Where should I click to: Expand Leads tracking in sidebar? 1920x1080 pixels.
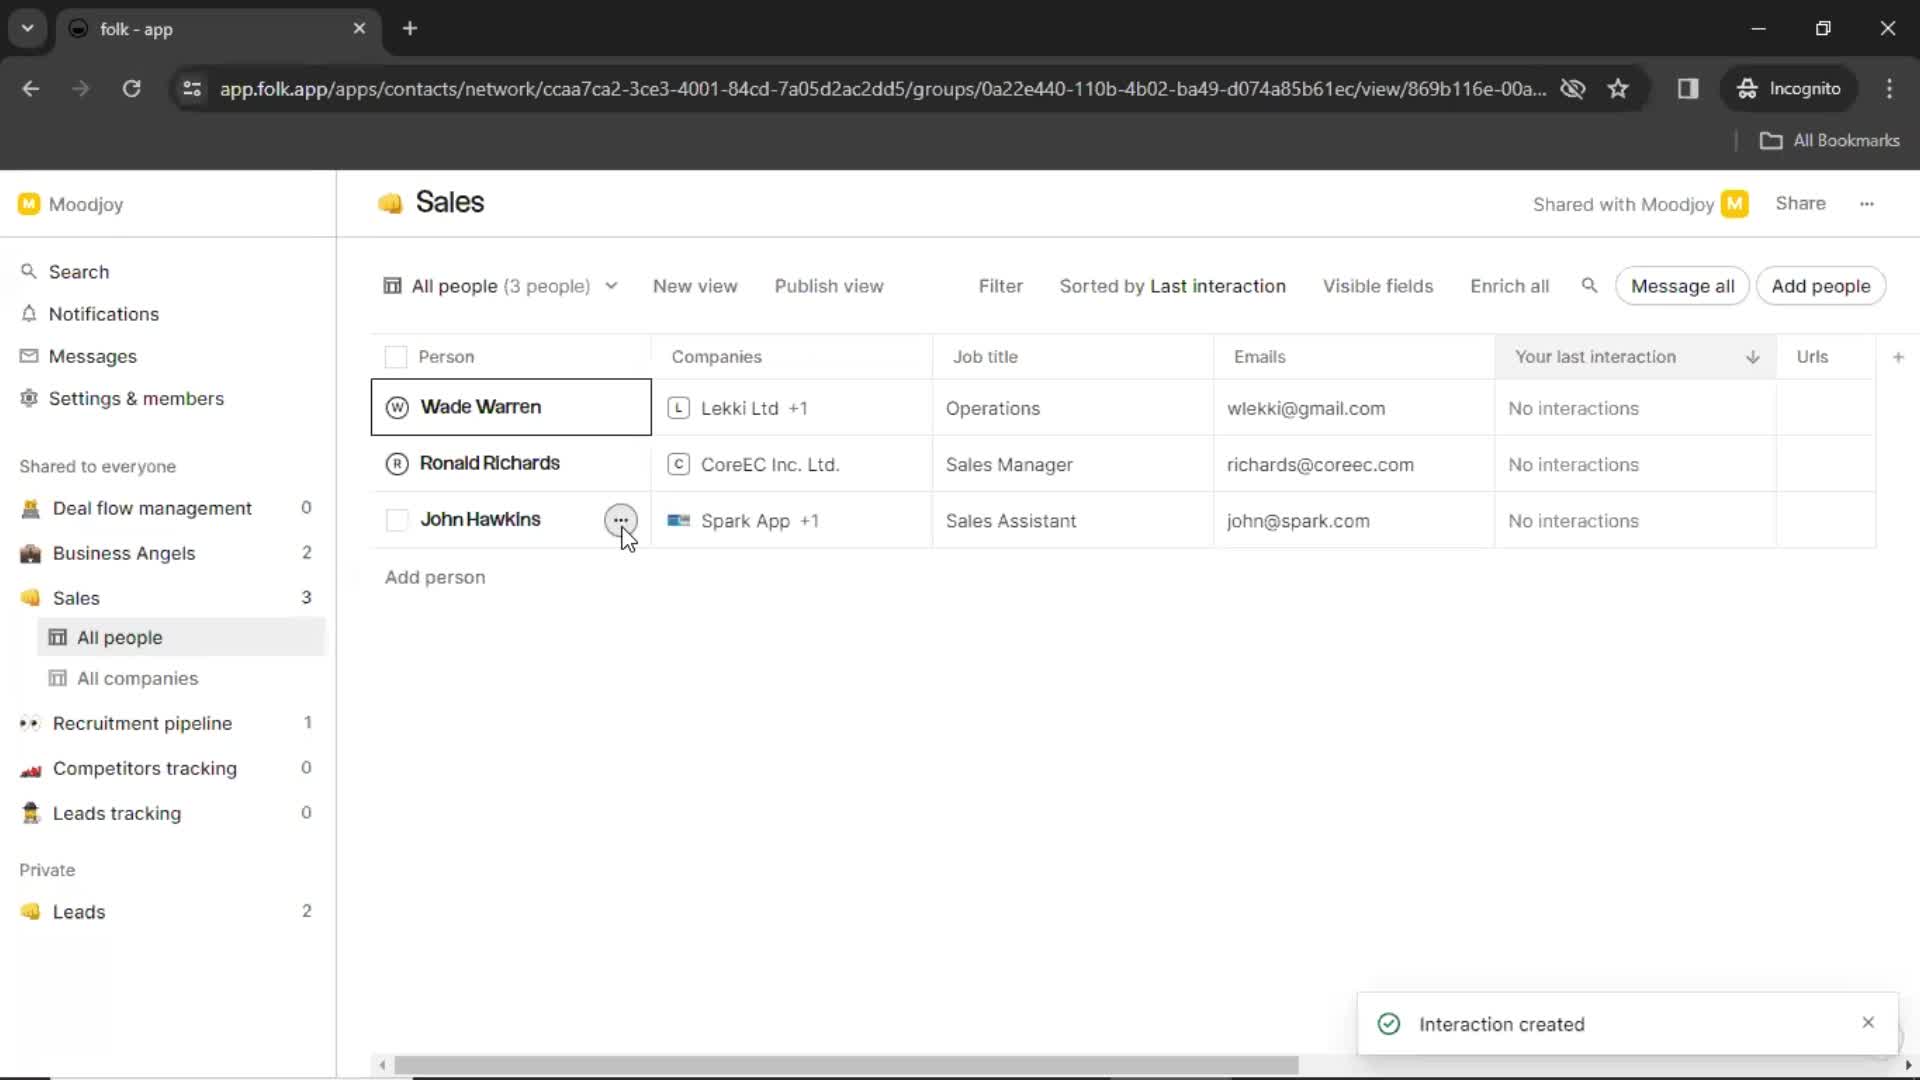(x=116, y=812)
